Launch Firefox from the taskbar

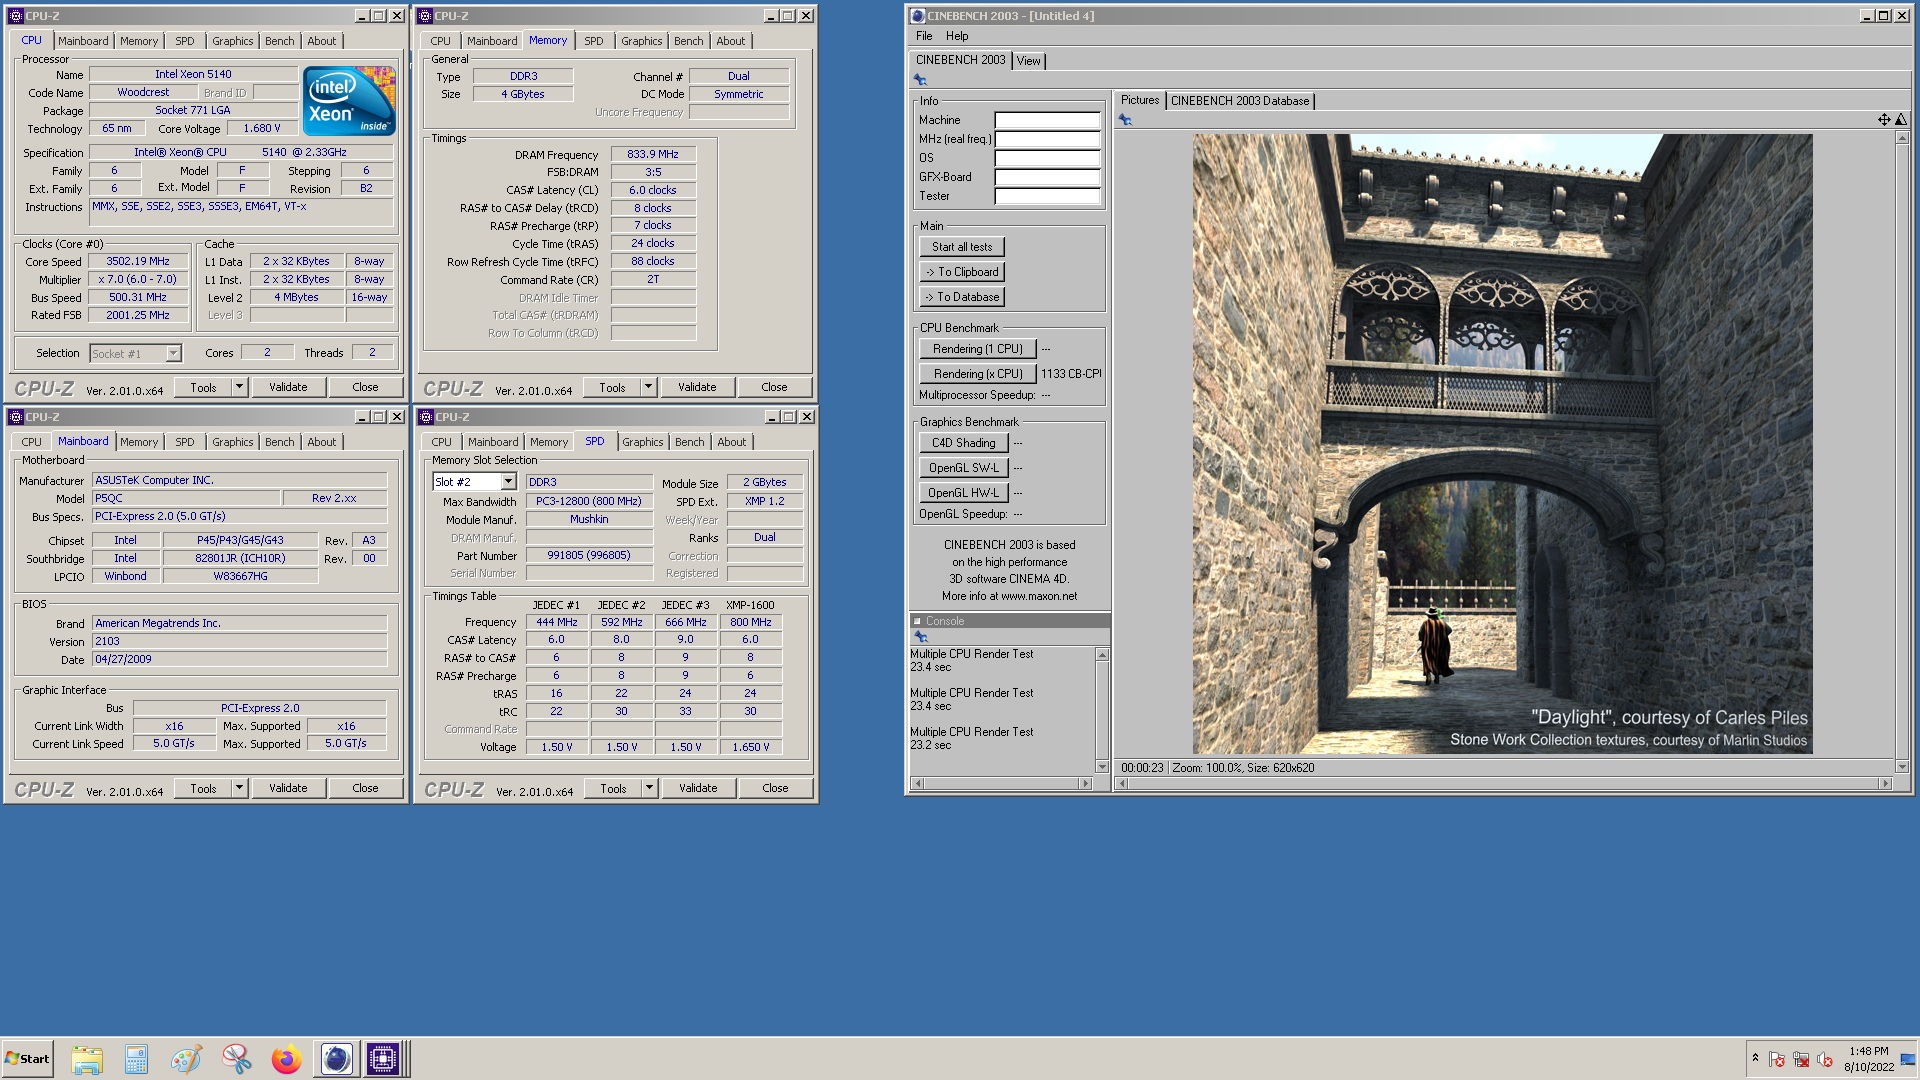(x=286, y=1059)
